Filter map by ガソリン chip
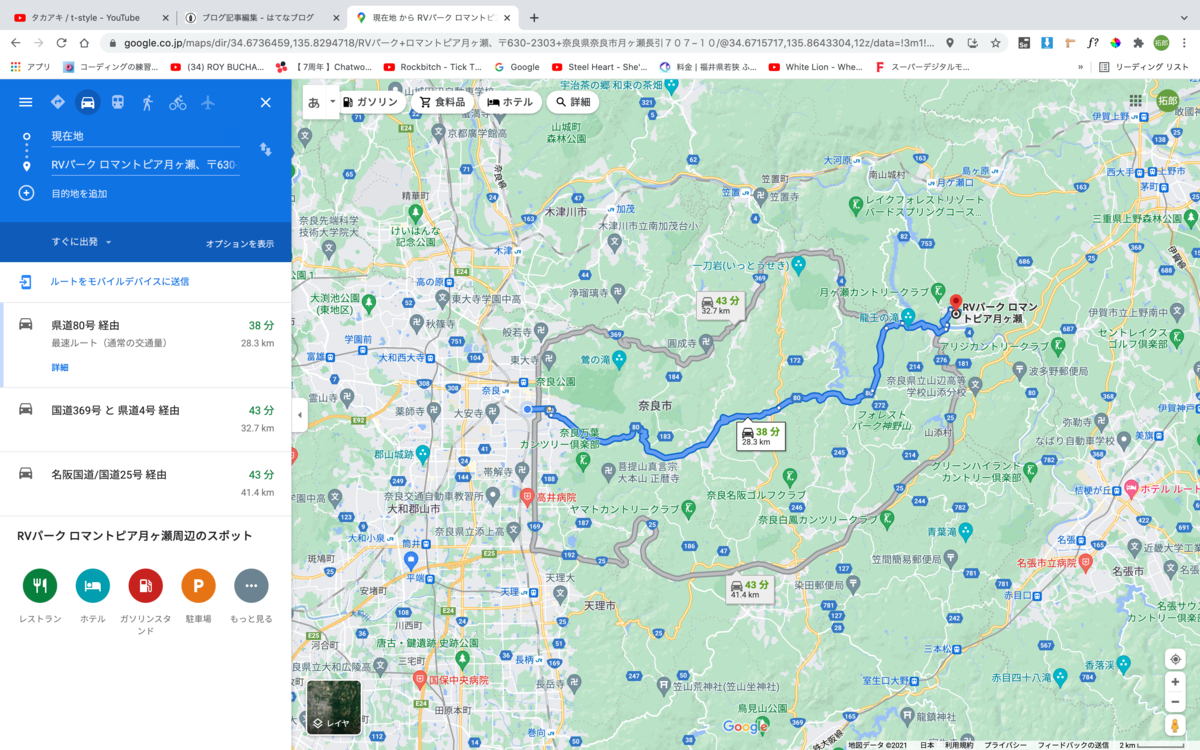The width and height of the screenshot is (1200, 750). 370,102
